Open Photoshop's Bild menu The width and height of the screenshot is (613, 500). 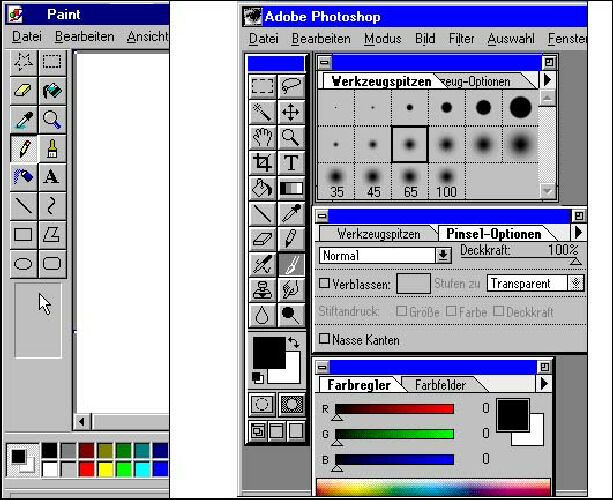(x=425, y=39)
